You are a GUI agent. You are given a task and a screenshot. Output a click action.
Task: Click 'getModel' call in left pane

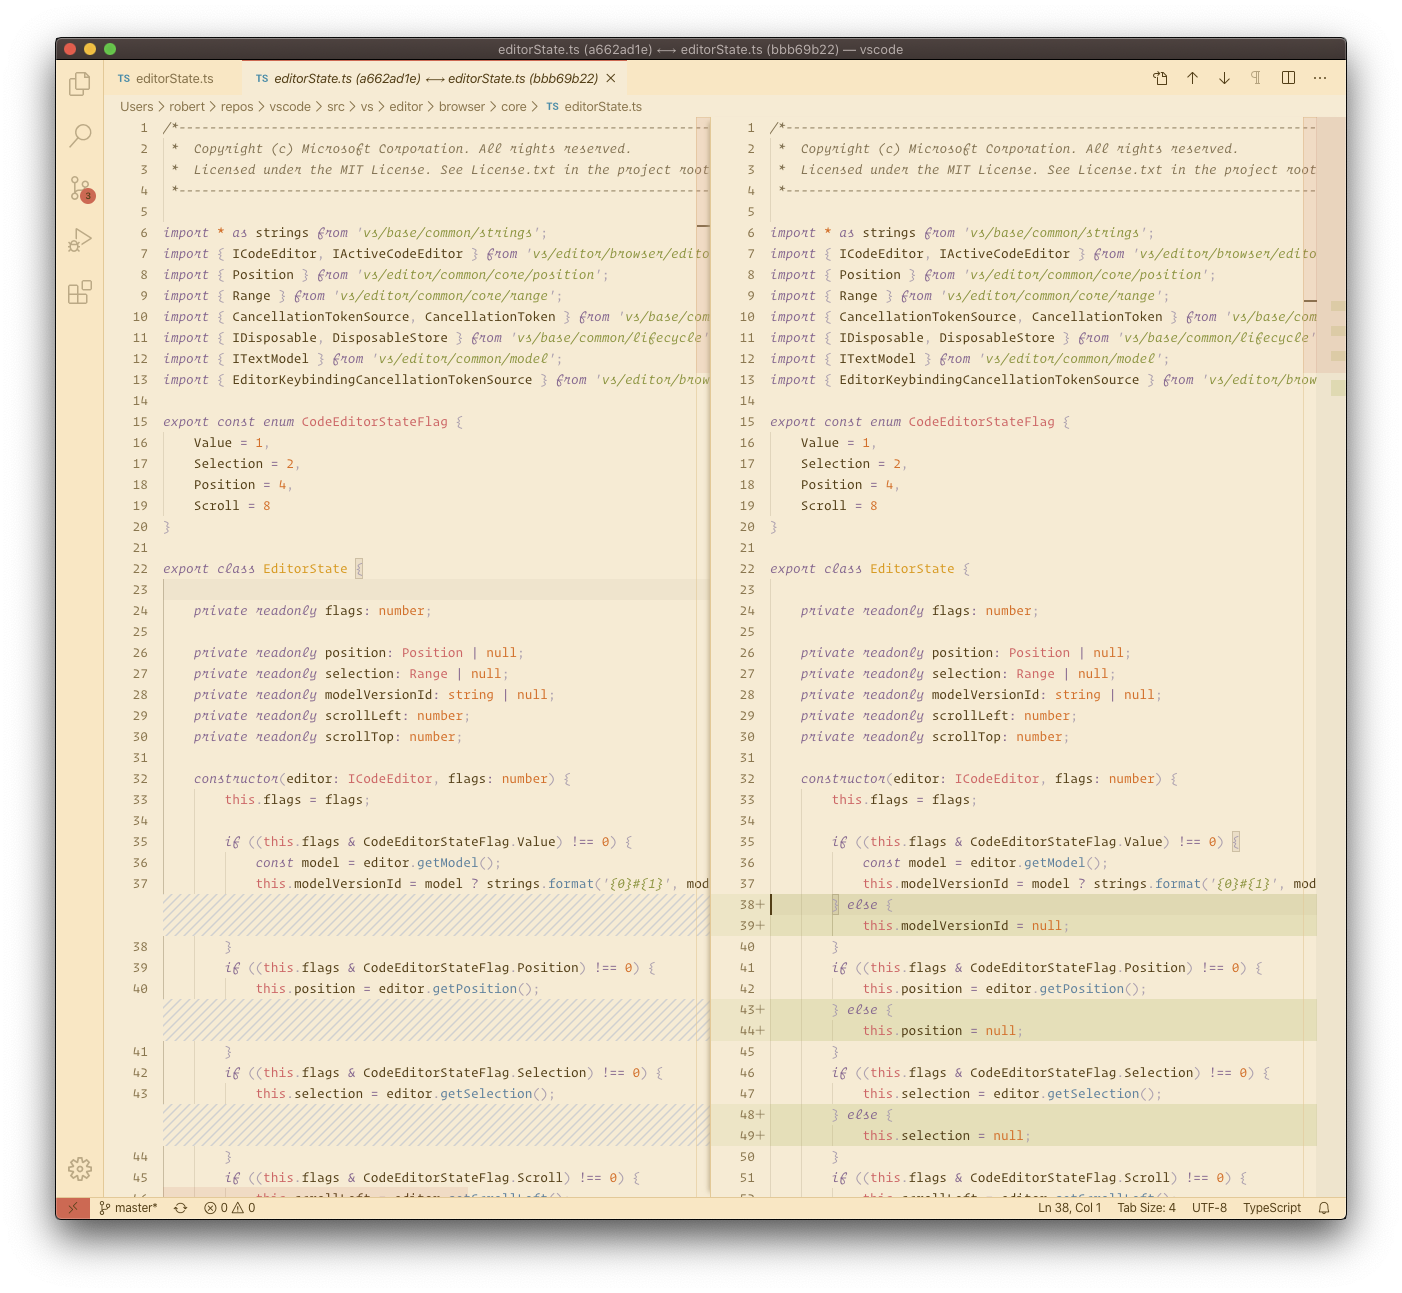(x=448, y=862)
